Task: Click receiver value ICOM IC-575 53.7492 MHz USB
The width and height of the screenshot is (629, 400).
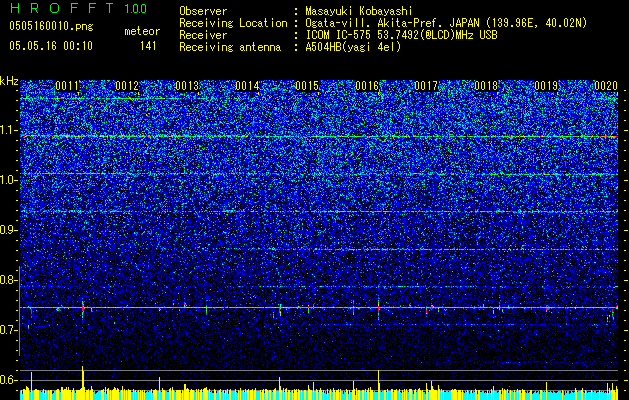Action: click(401, 35)
